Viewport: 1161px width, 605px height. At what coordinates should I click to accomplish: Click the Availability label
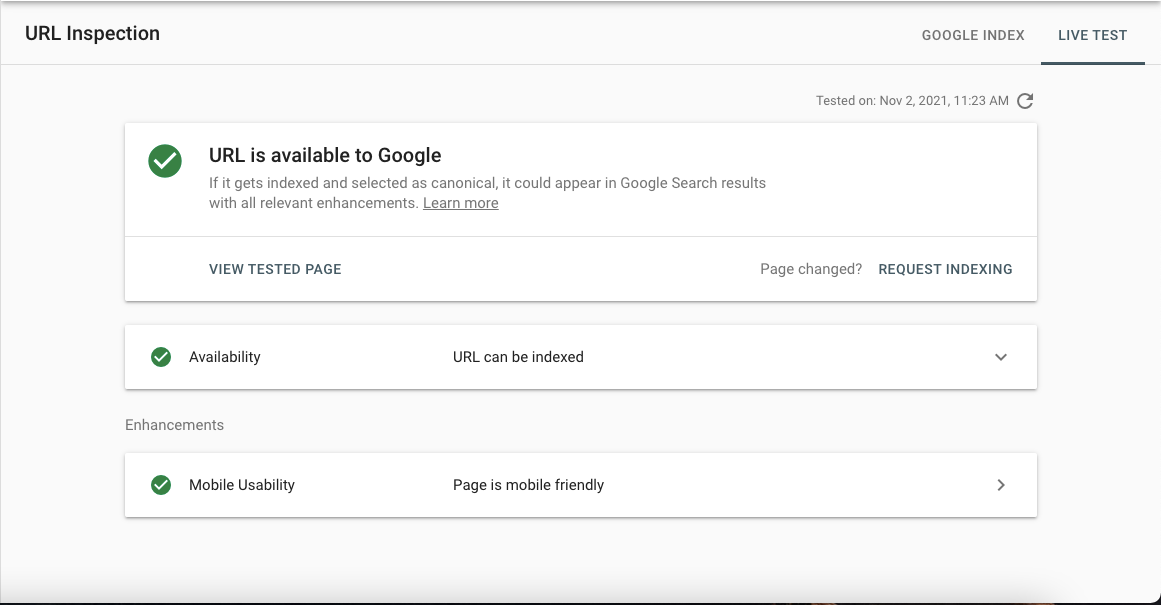[x=224, y=357]
